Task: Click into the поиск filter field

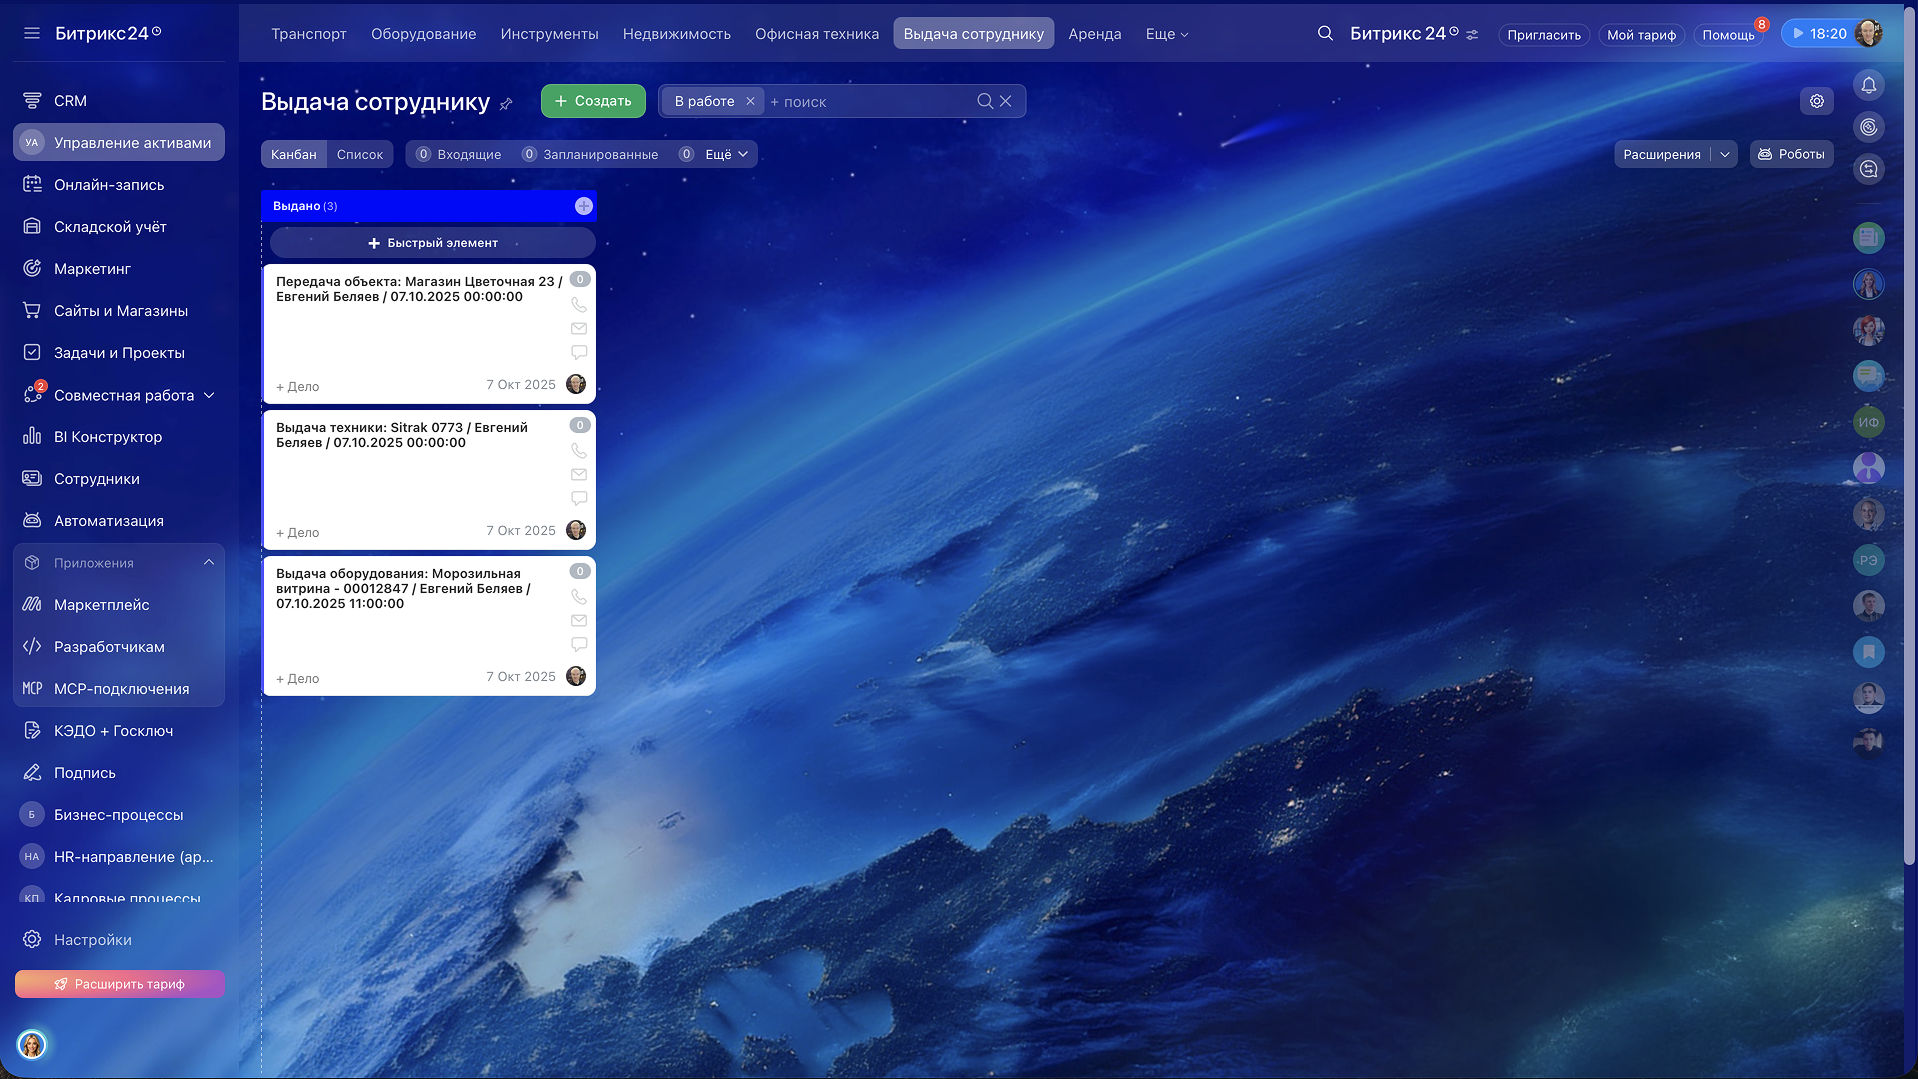Action: coord(870,102)
